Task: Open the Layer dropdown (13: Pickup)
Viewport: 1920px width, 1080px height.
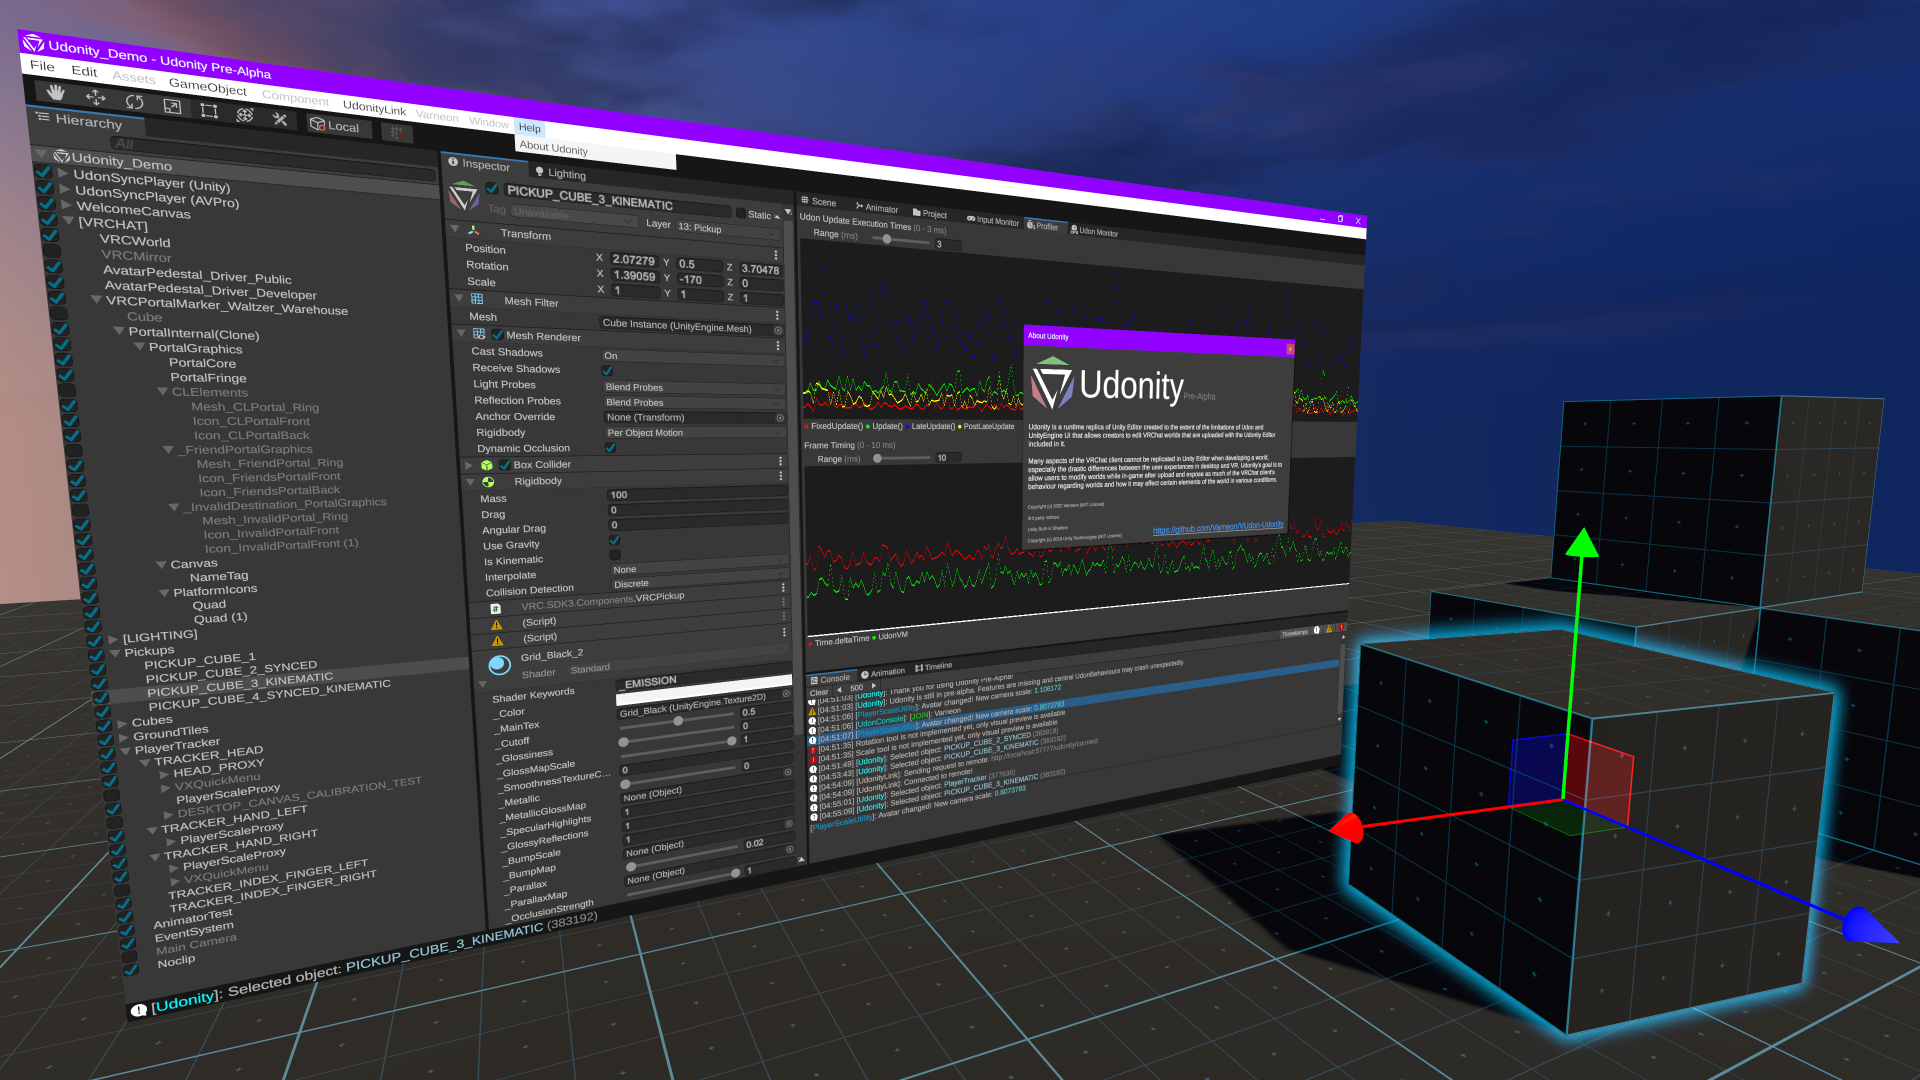Action: click(728, 229)
